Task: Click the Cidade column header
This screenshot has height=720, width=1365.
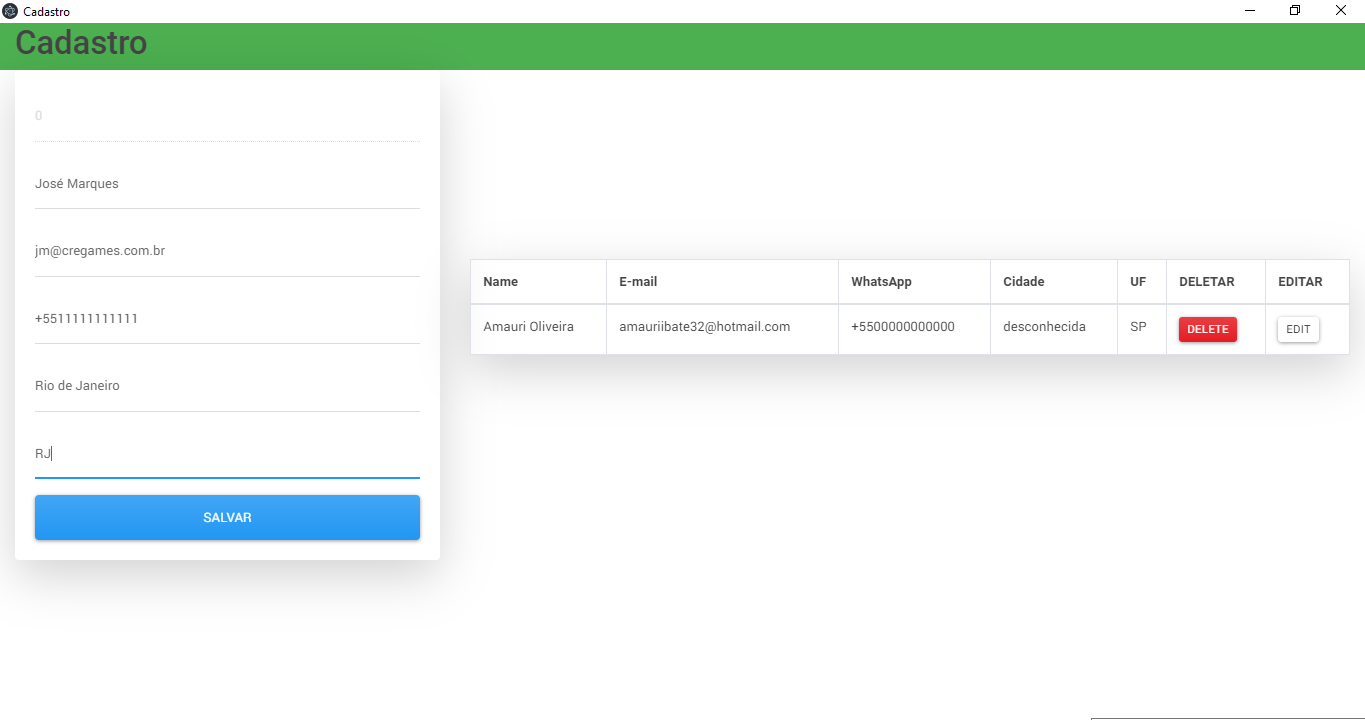Action: (1054, 282)
